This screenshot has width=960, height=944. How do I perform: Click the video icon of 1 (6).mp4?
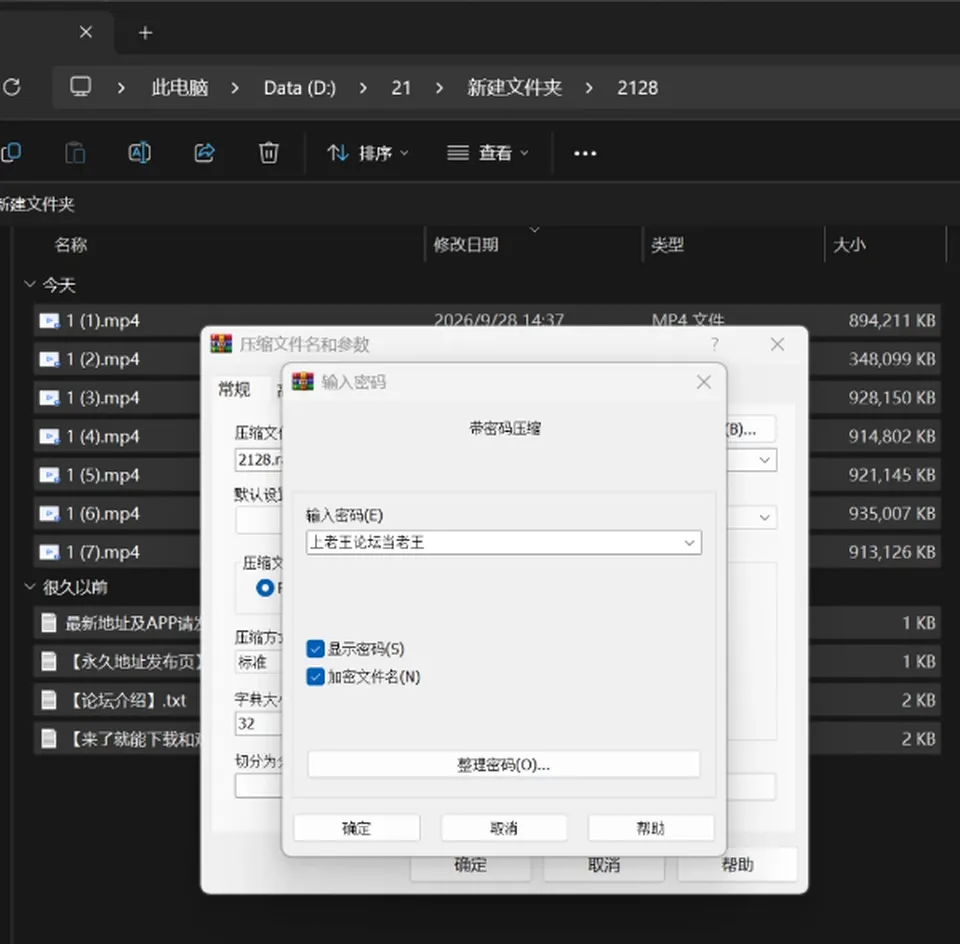click(49, 514)
